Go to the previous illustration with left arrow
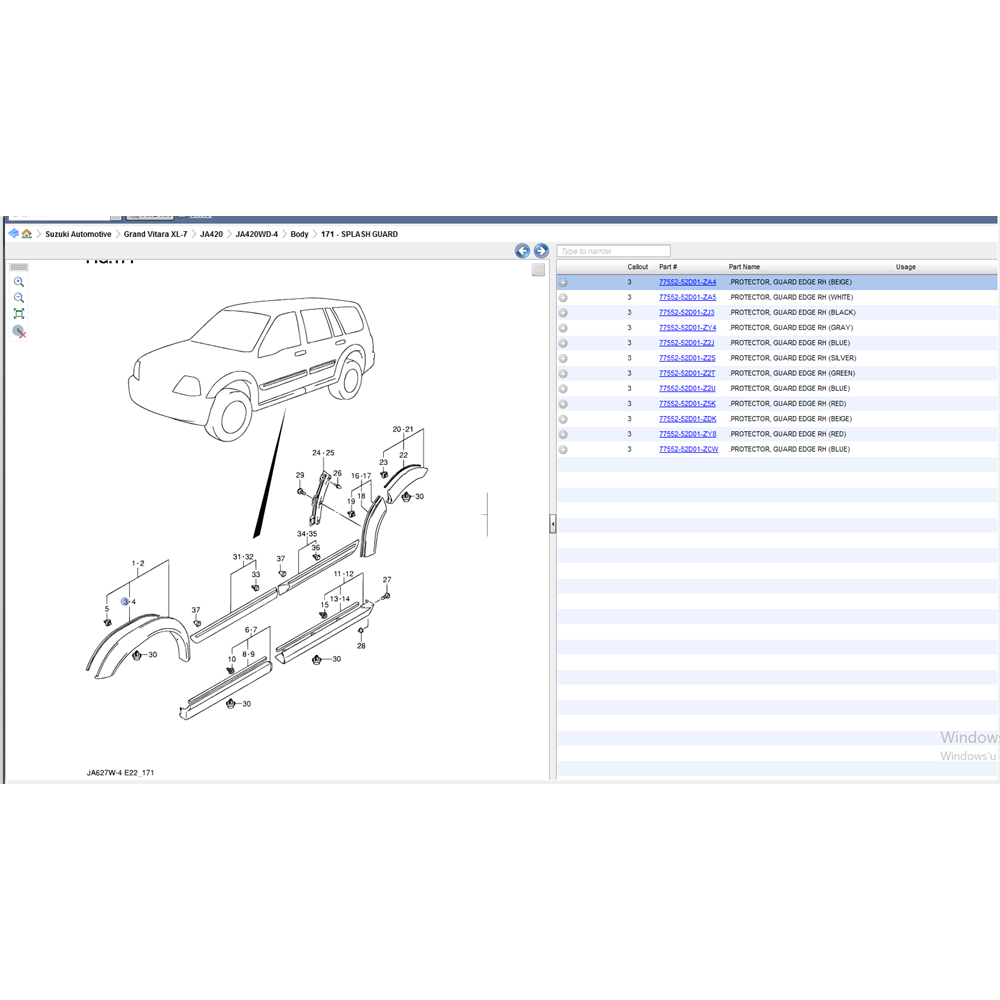 522,251
